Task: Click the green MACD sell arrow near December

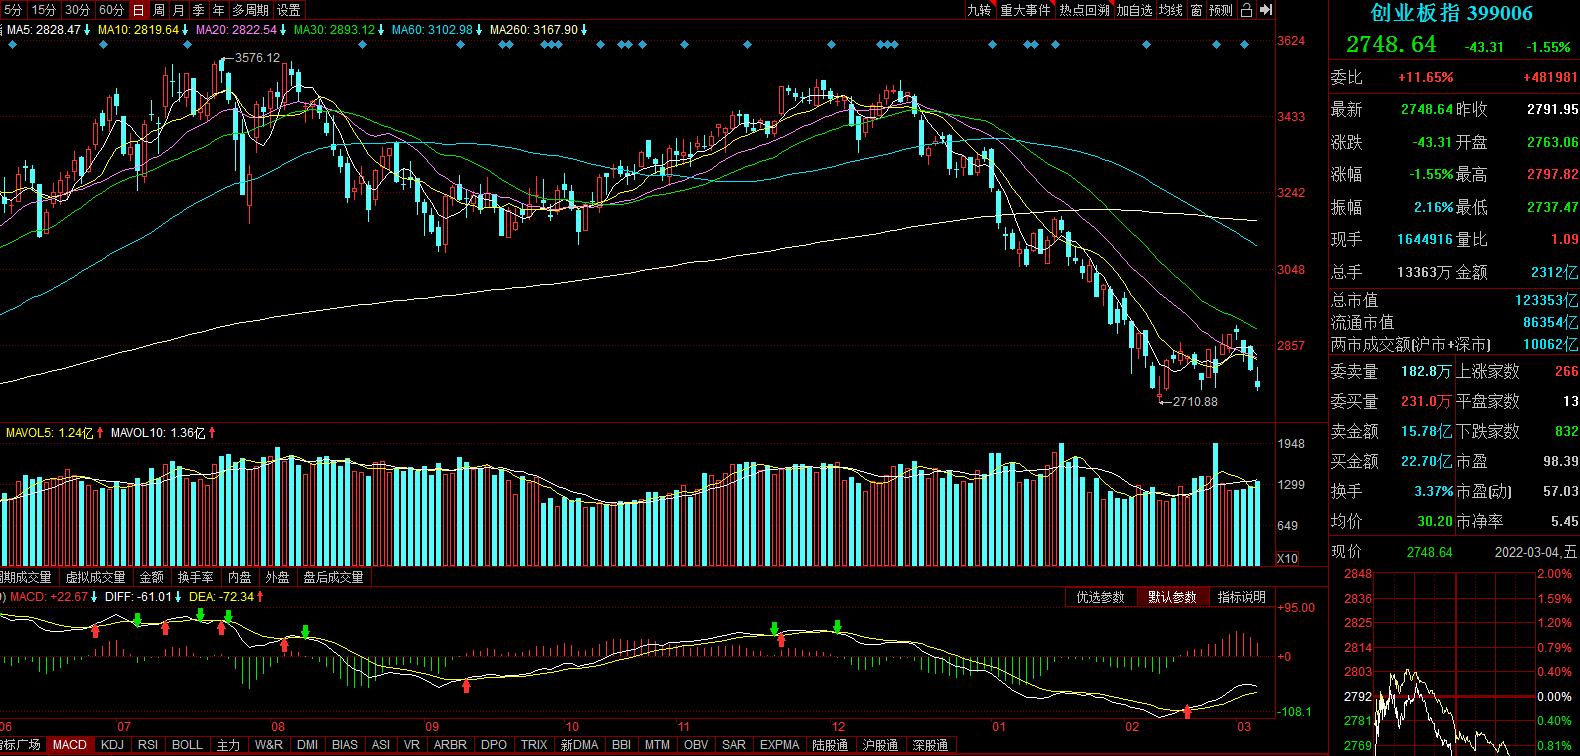Action: point(837,627)
